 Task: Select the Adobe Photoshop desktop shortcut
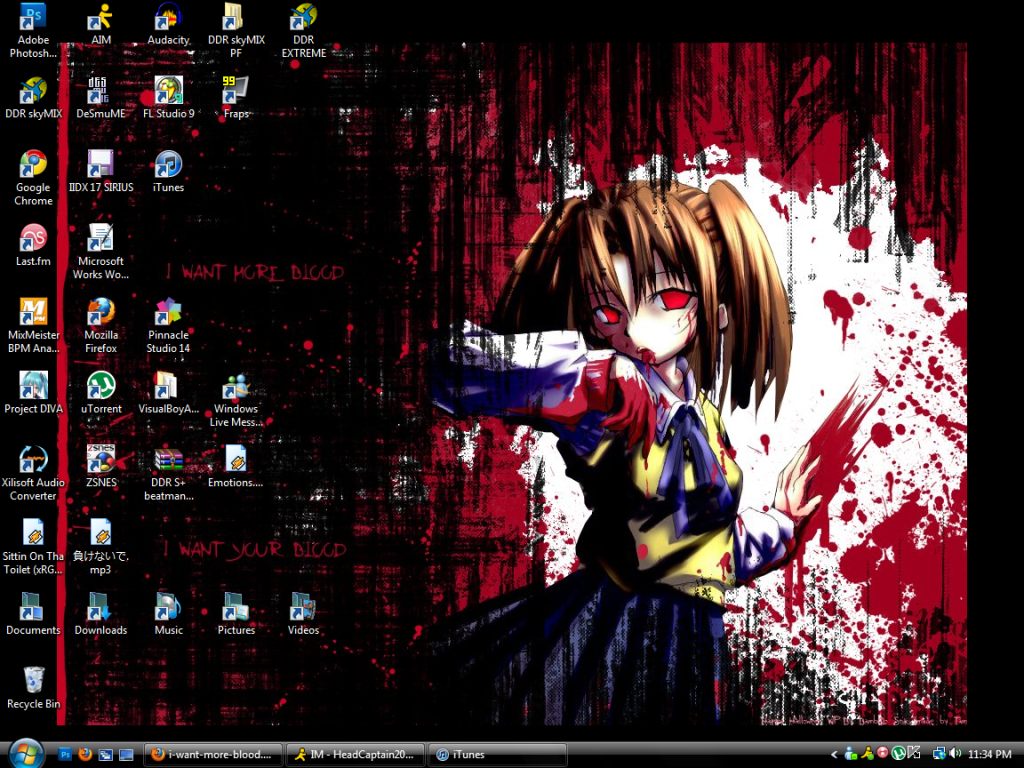tap(33, 31)
